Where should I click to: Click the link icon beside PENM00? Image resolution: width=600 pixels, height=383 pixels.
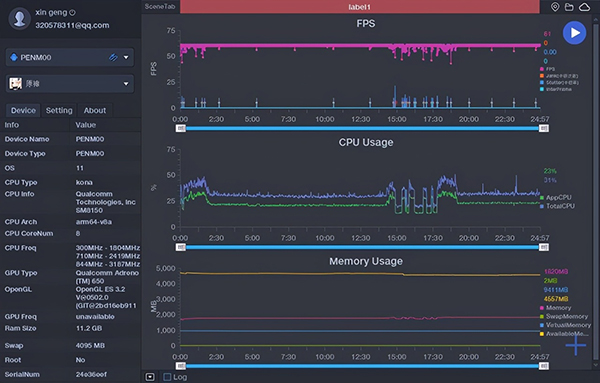pos(113,57)
